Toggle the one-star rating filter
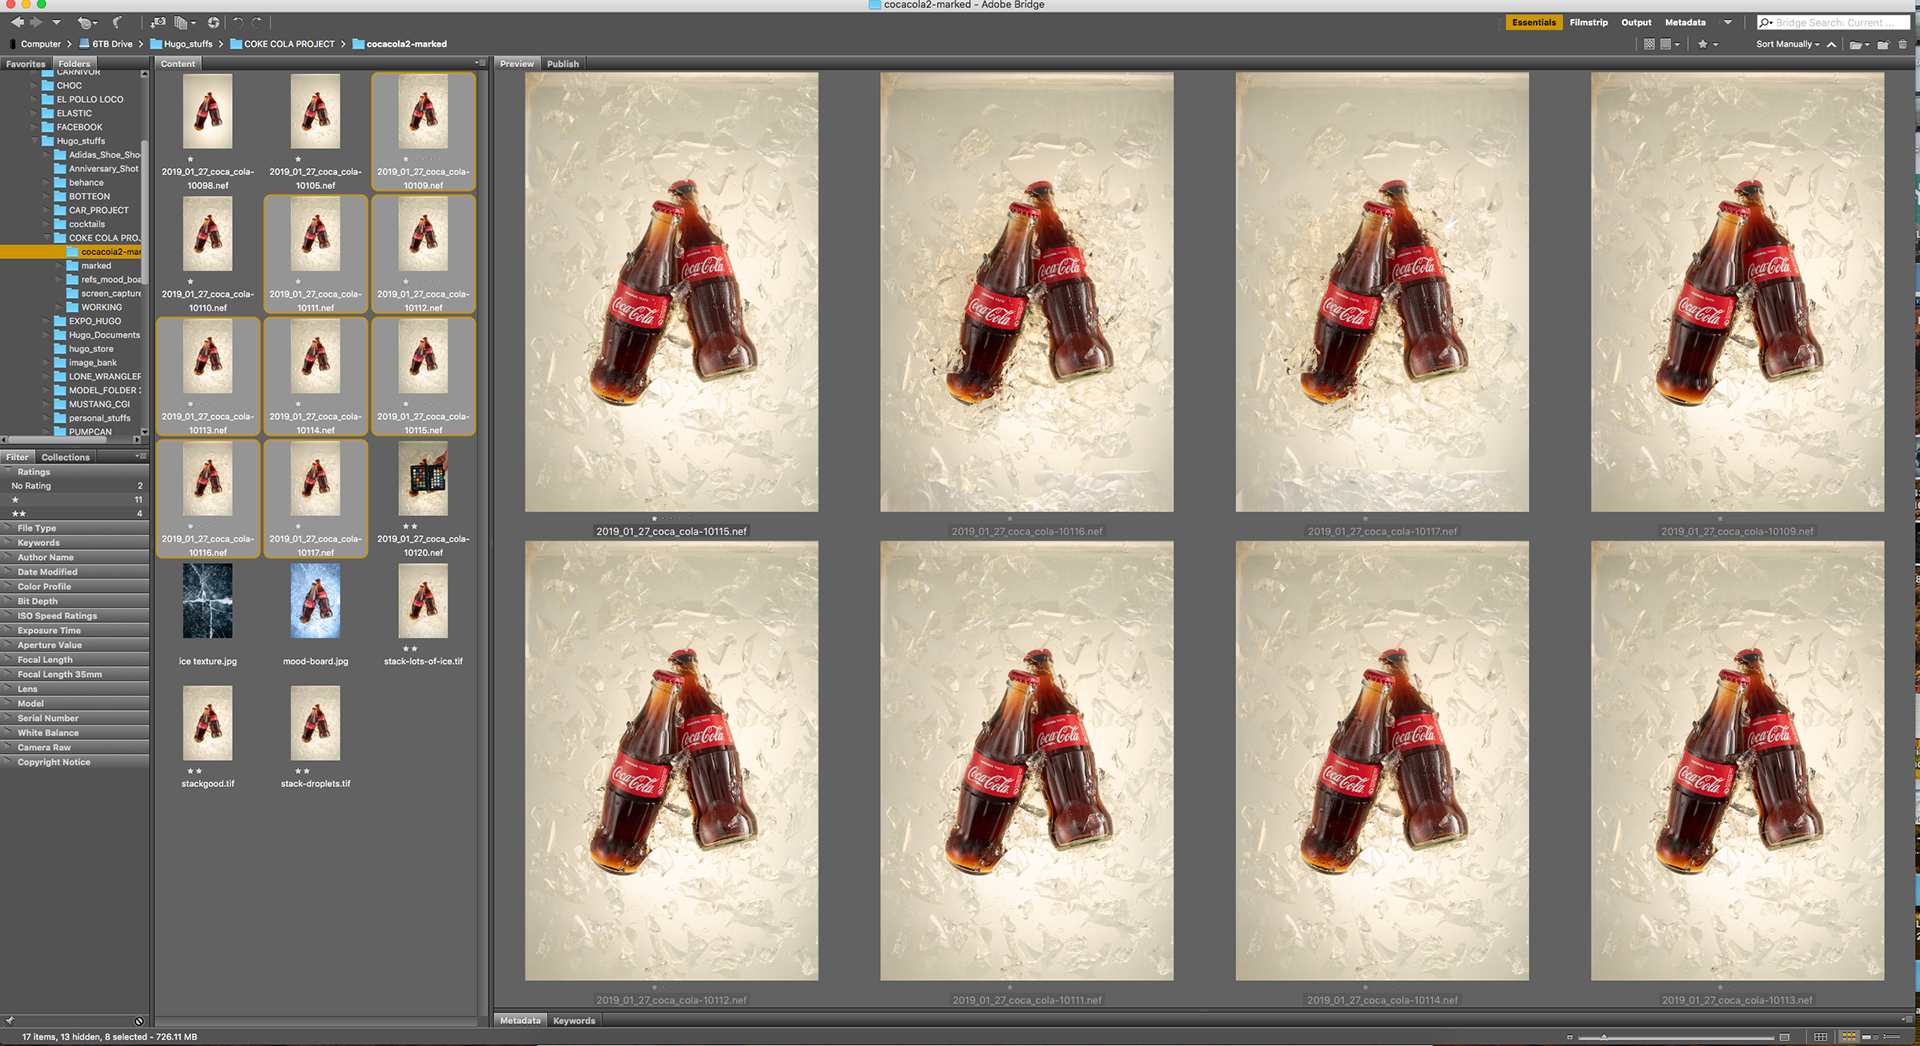This screenshot has height=1046, width=1920. click(x=75, y=499)
